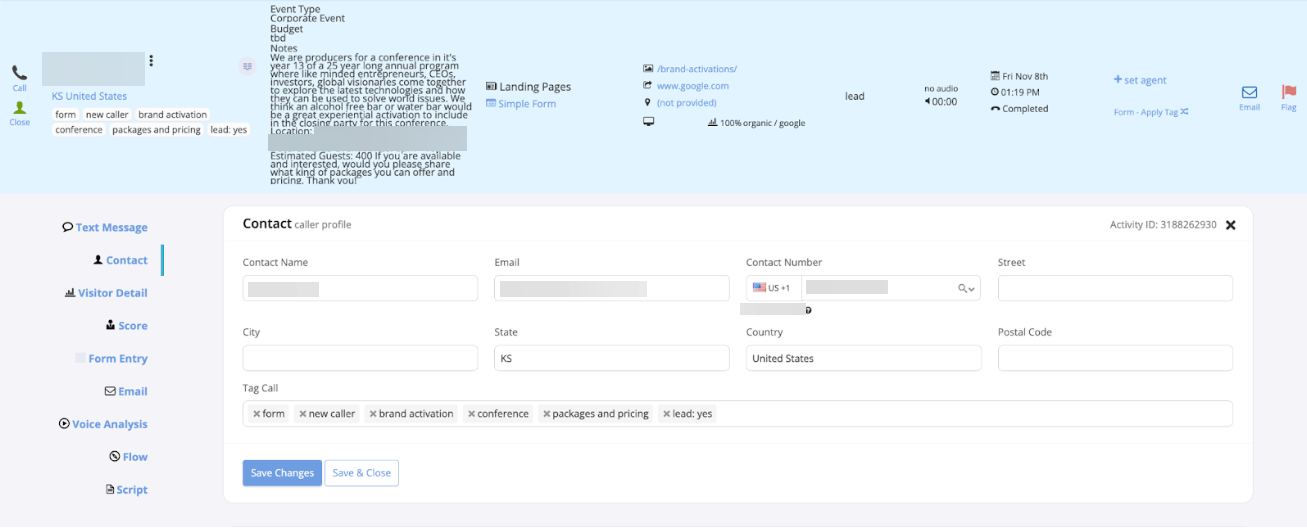Remove the 'new caller' tag via its x

[x=302, y=414]
